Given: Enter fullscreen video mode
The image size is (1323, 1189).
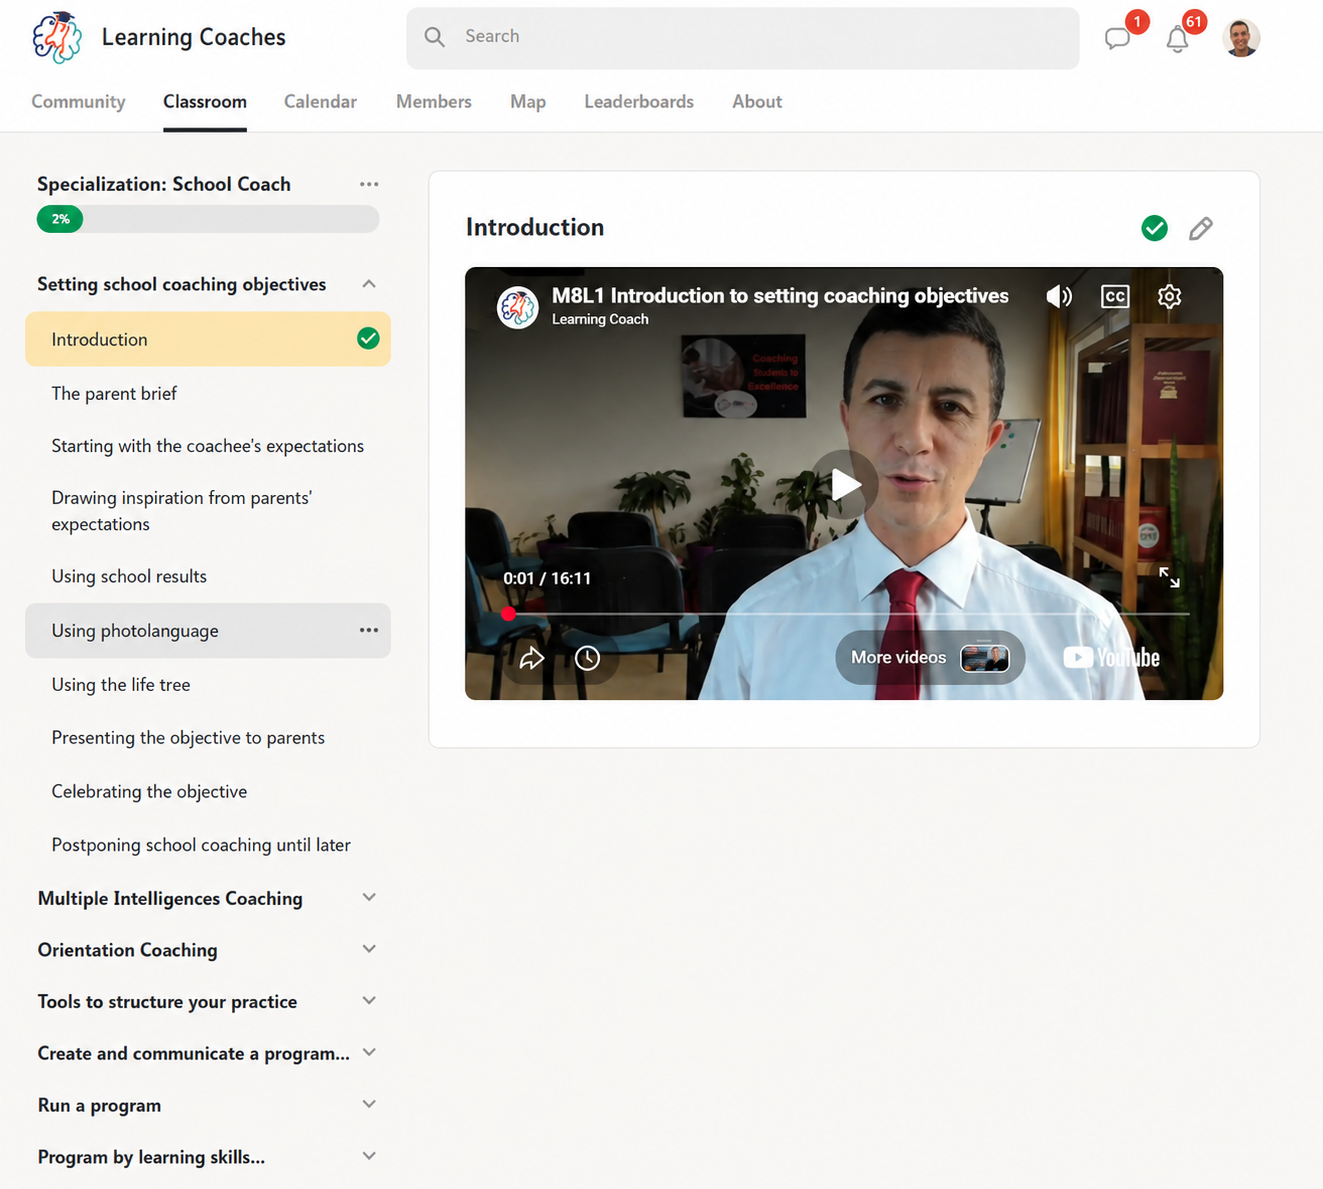Looking at the screenshot, I should (1169, 577).
